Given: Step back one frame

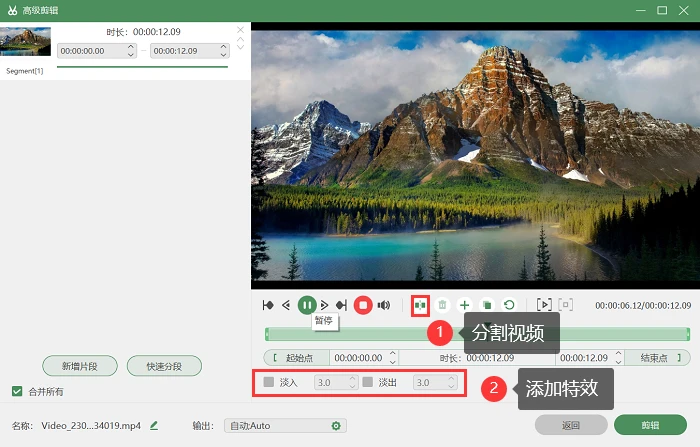Looking at the screenshot, I should pos(286,305).
